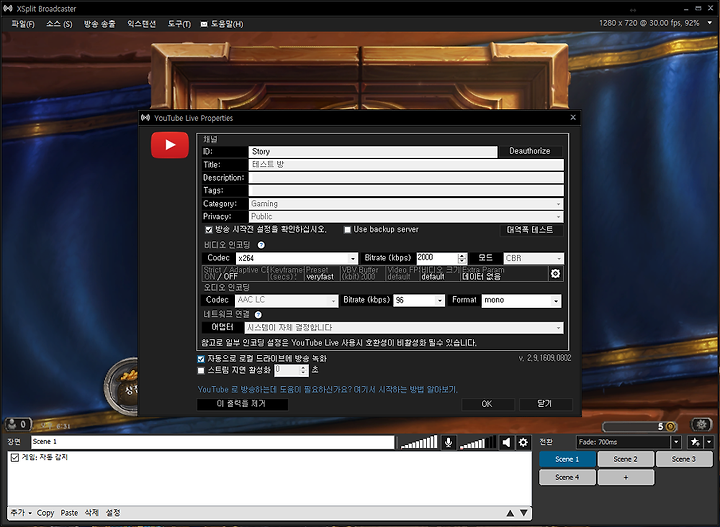This screenshot has height=527, width=720.
Task: Open the audio Format mono dropdown
Action: (521, 301)
